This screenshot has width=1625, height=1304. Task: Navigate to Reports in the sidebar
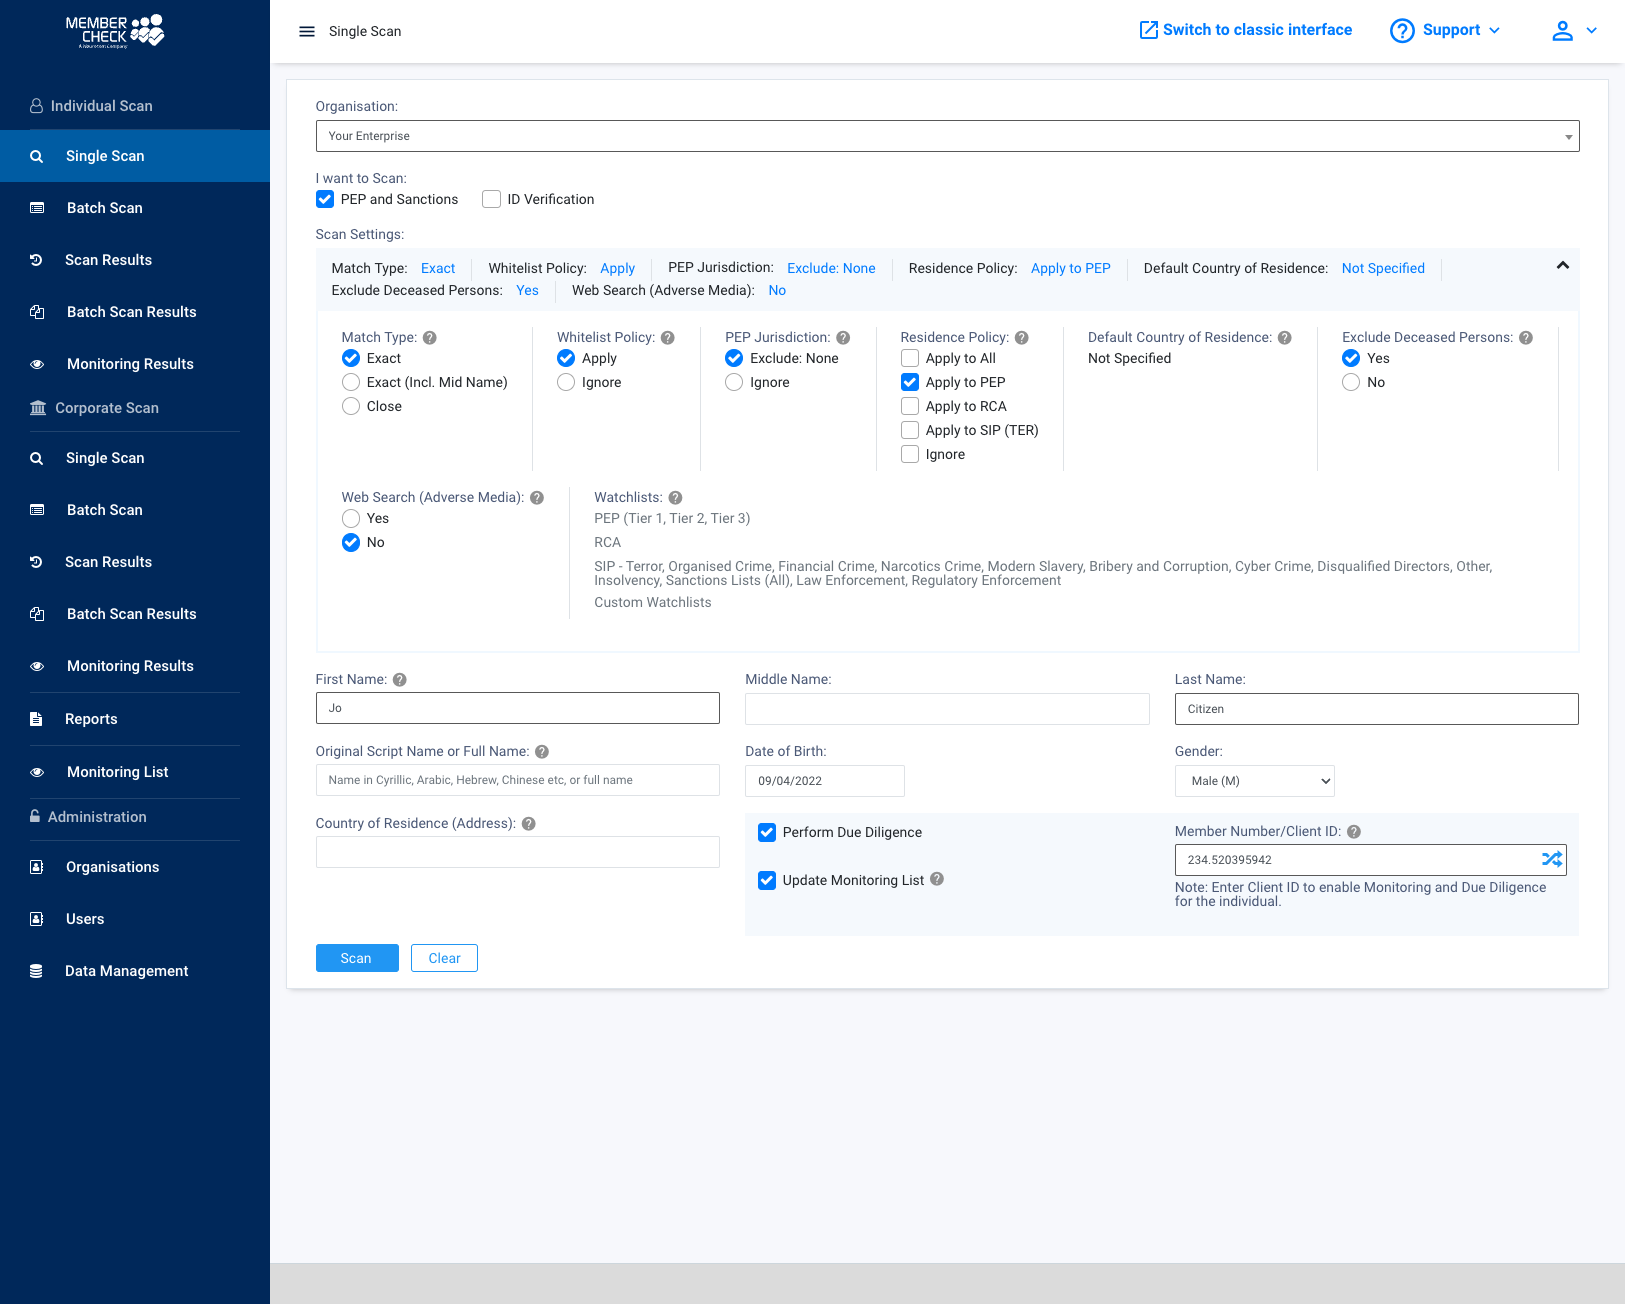(91, 718)
